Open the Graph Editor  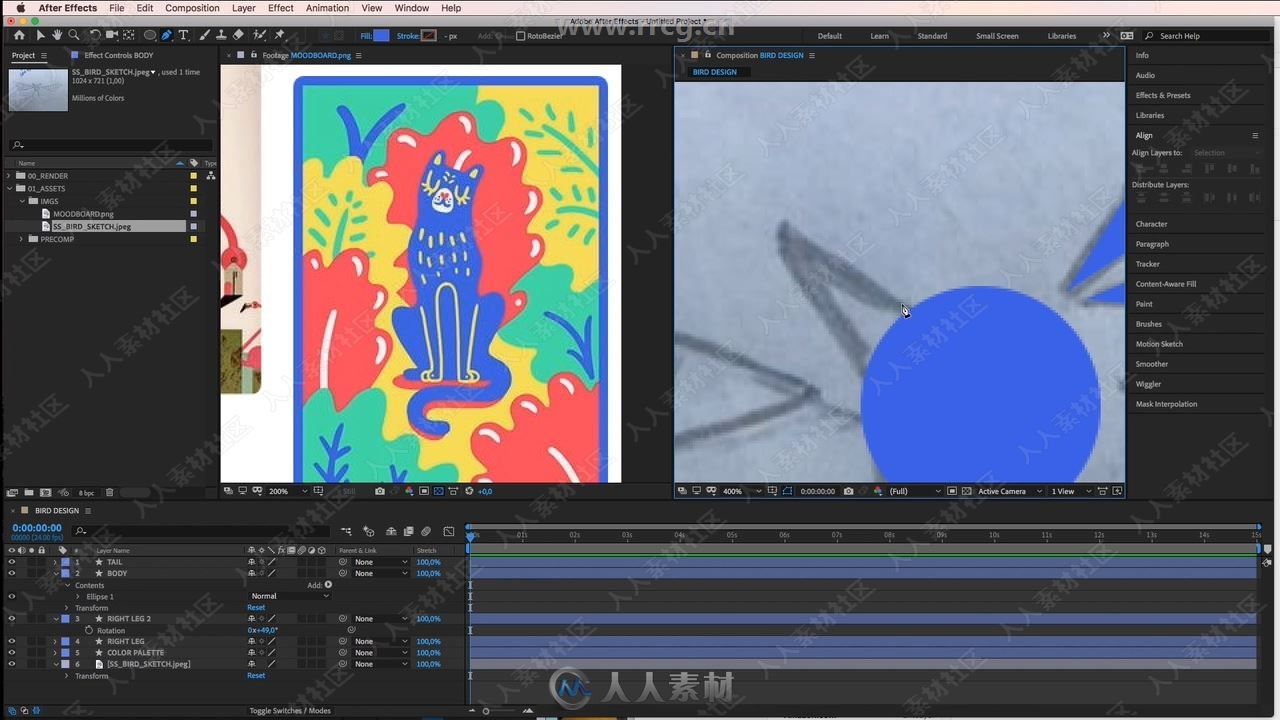[449, 531]
